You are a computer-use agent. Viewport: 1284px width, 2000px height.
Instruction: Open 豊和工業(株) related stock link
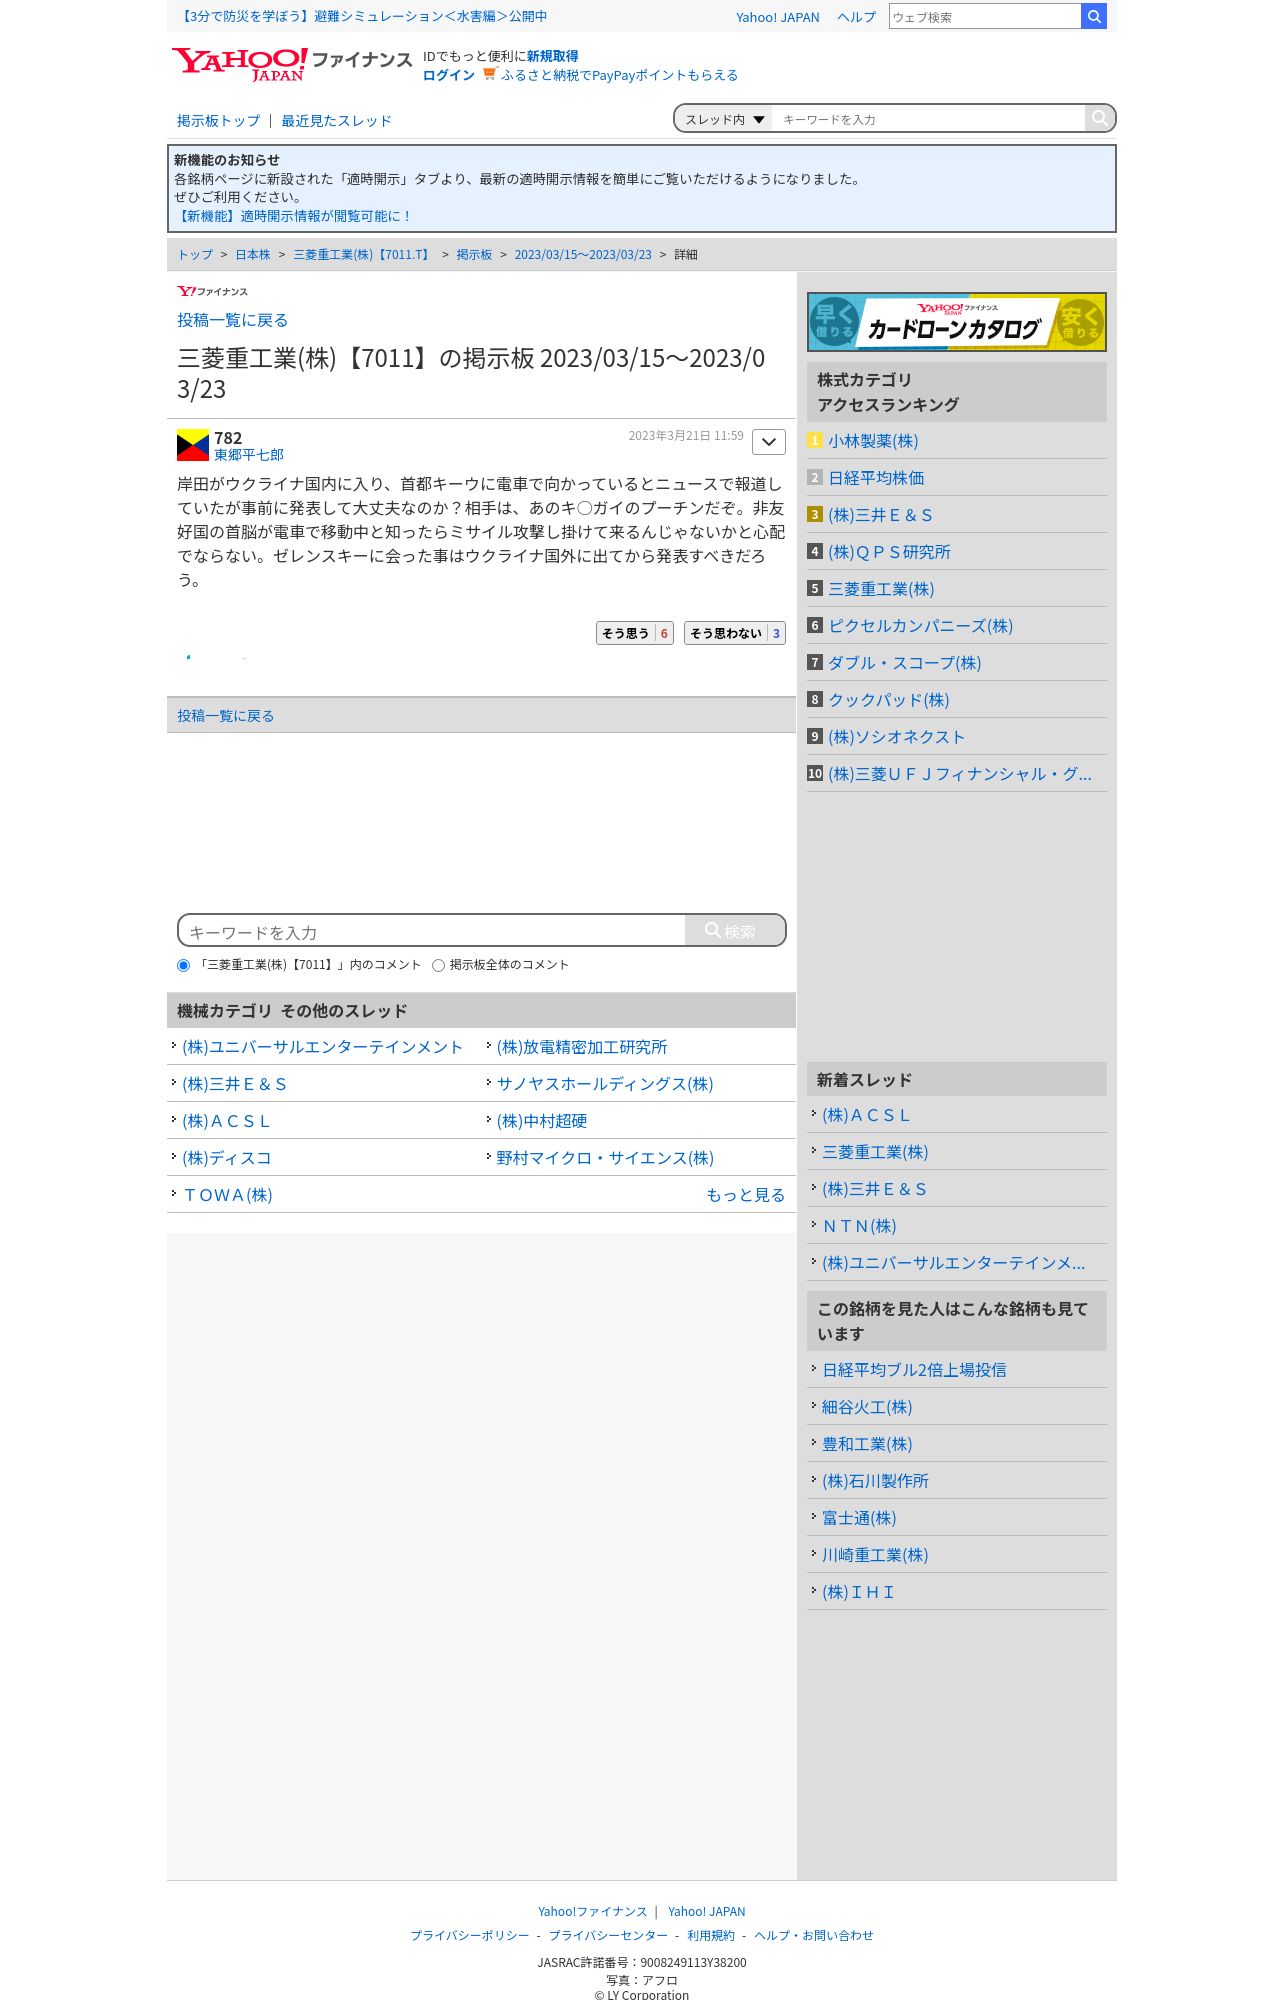pyautogui.click(x=867, y=1444)
